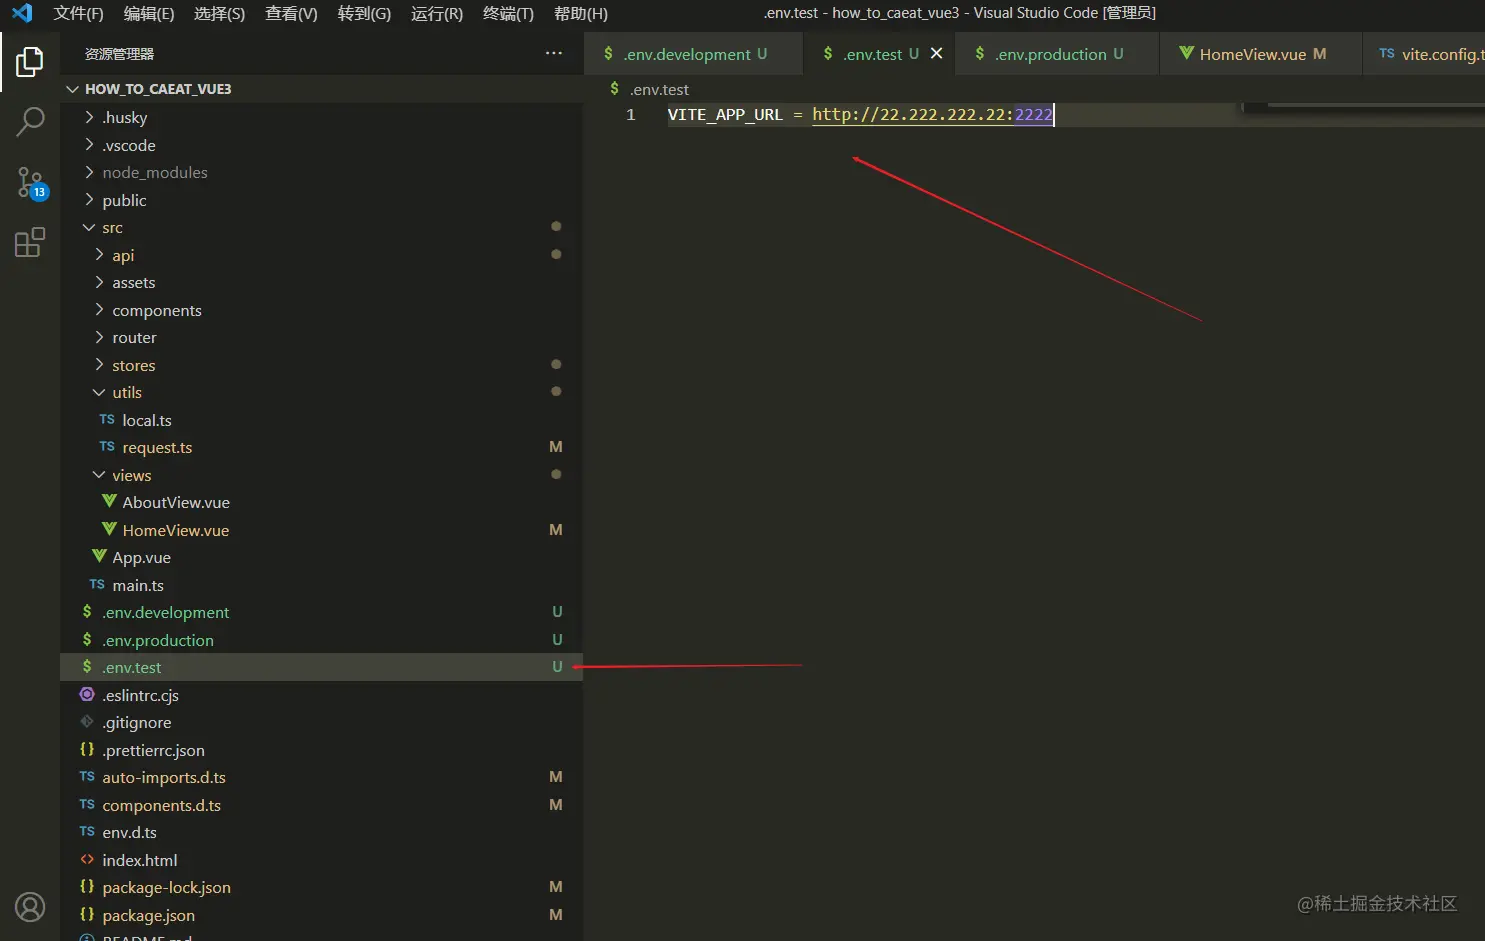Click the http://22.222.222.22:2222 URL in editor
This screenshot has height=941, width=1485.
point(932,114)
